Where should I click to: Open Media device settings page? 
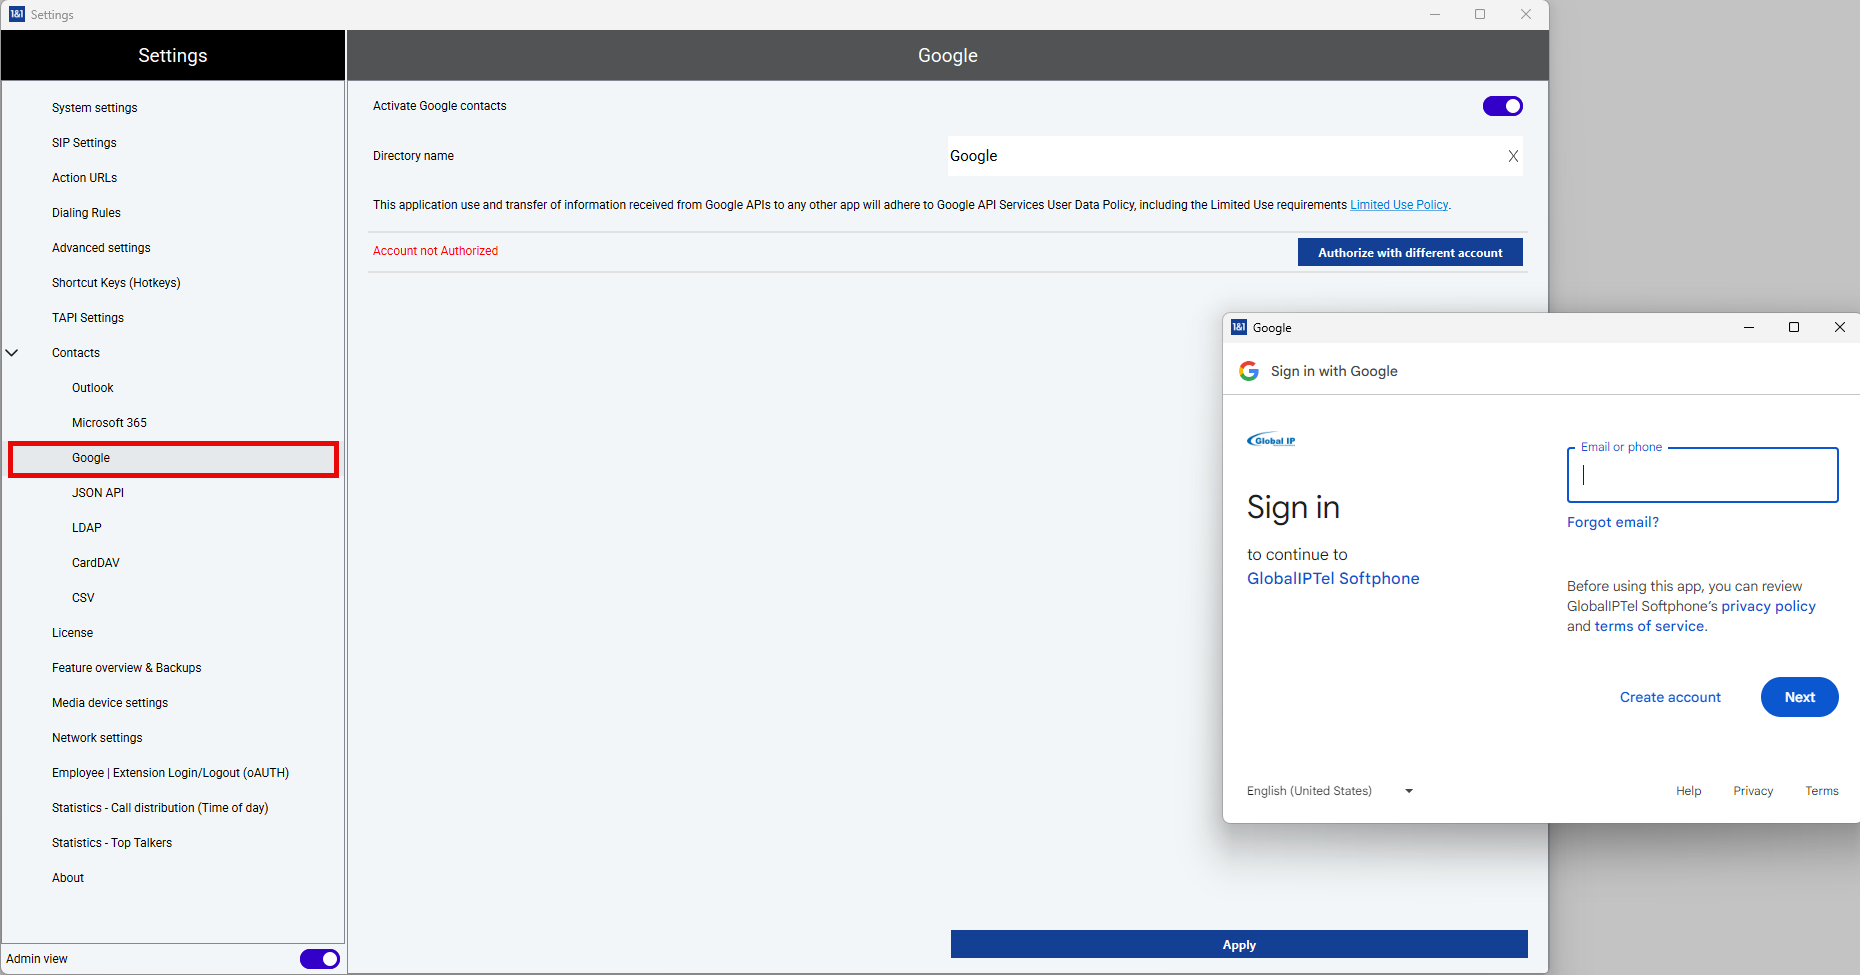coord(110,703)
